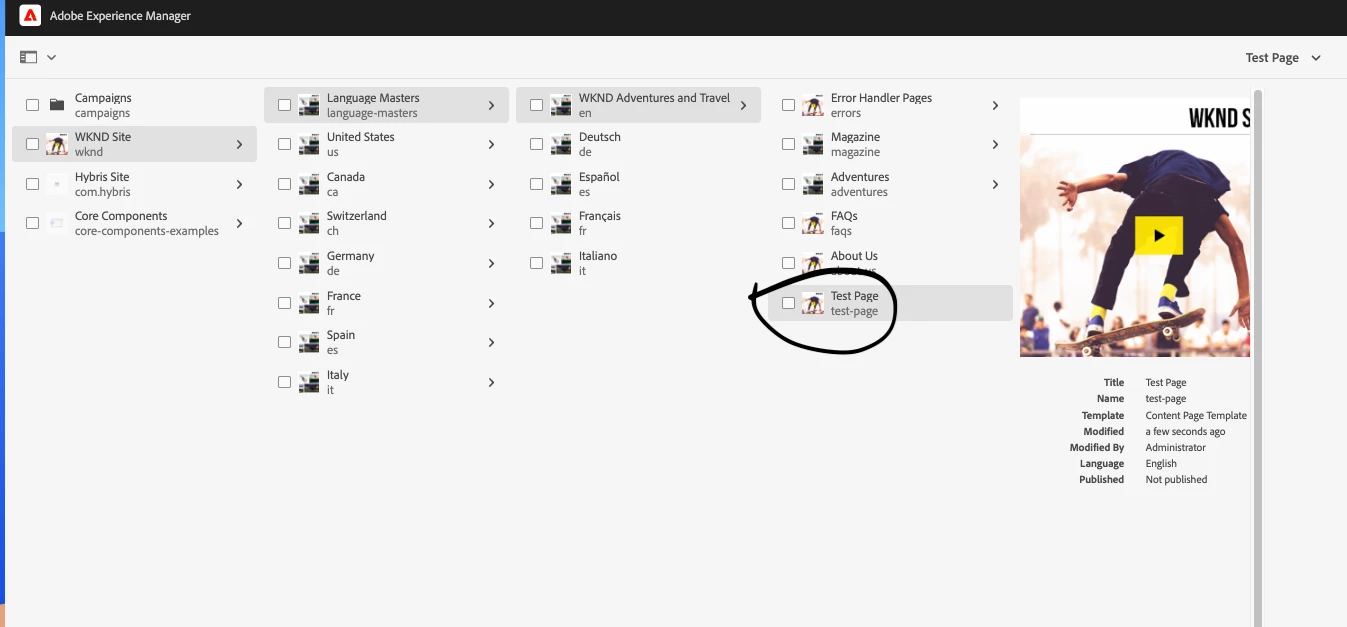
Task: Open the rail panel toggle icon
Action: (x=28, y=58)
